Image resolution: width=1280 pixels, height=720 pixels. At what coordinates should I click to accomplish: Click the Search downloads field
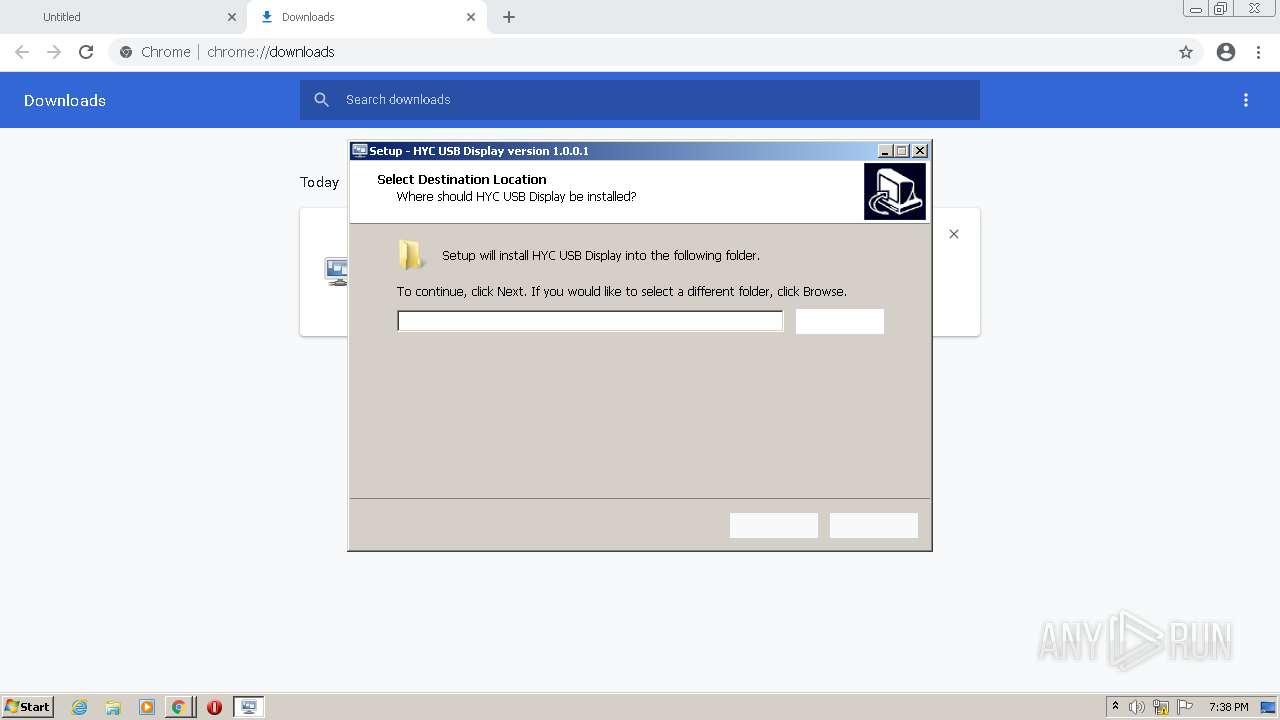pyautogui.click(x=640, y=100)
